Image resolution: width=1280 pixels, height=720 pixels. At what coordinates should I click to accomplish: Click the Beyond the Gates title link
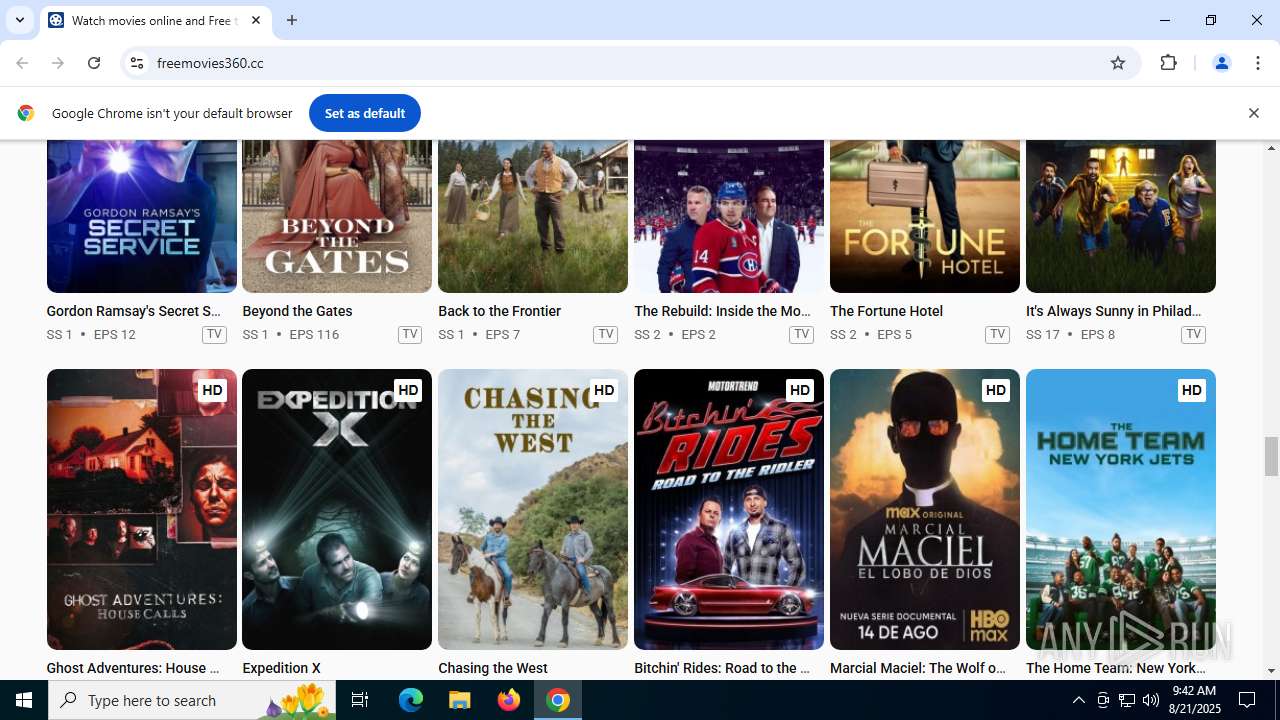click(x=297, y=311)
